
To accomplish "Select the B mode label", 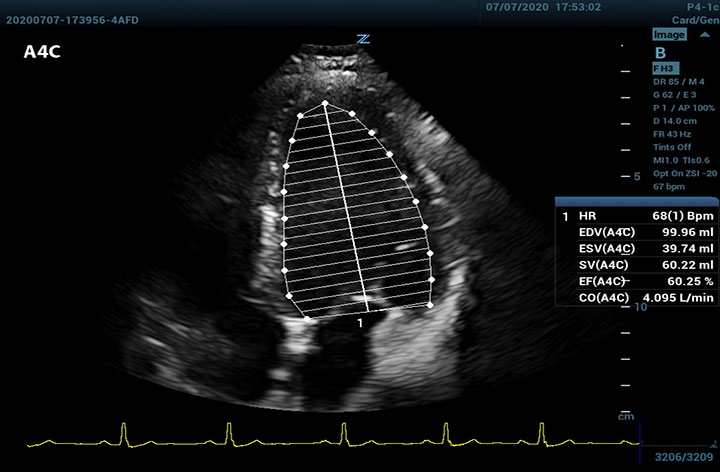I will tap(659, 52).
